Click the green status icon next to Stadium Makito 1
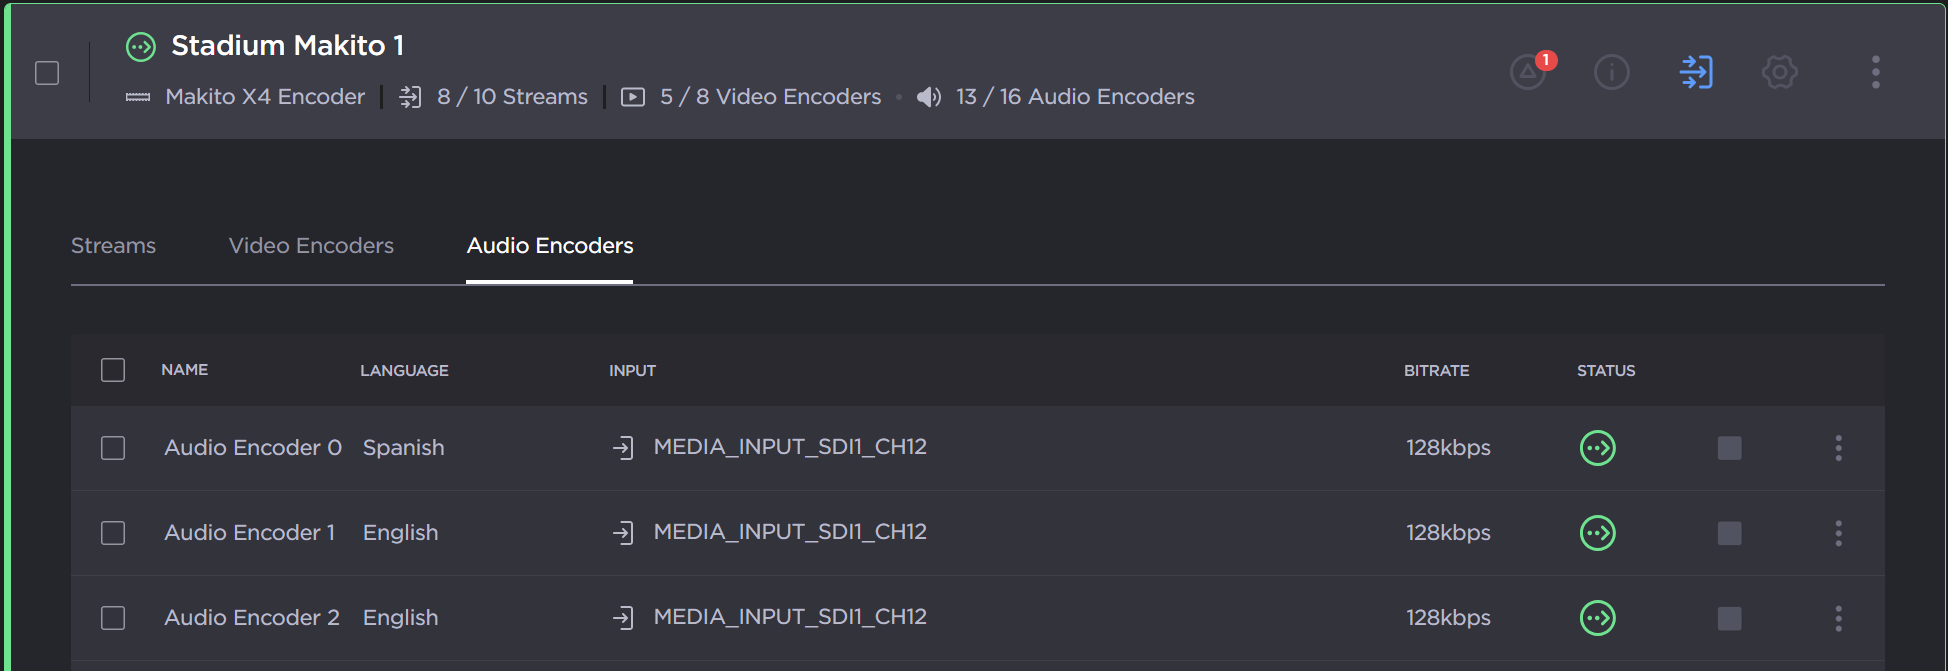Viewport: 1948px width, 671px height. pyautogui.click(x=140, y=46)
